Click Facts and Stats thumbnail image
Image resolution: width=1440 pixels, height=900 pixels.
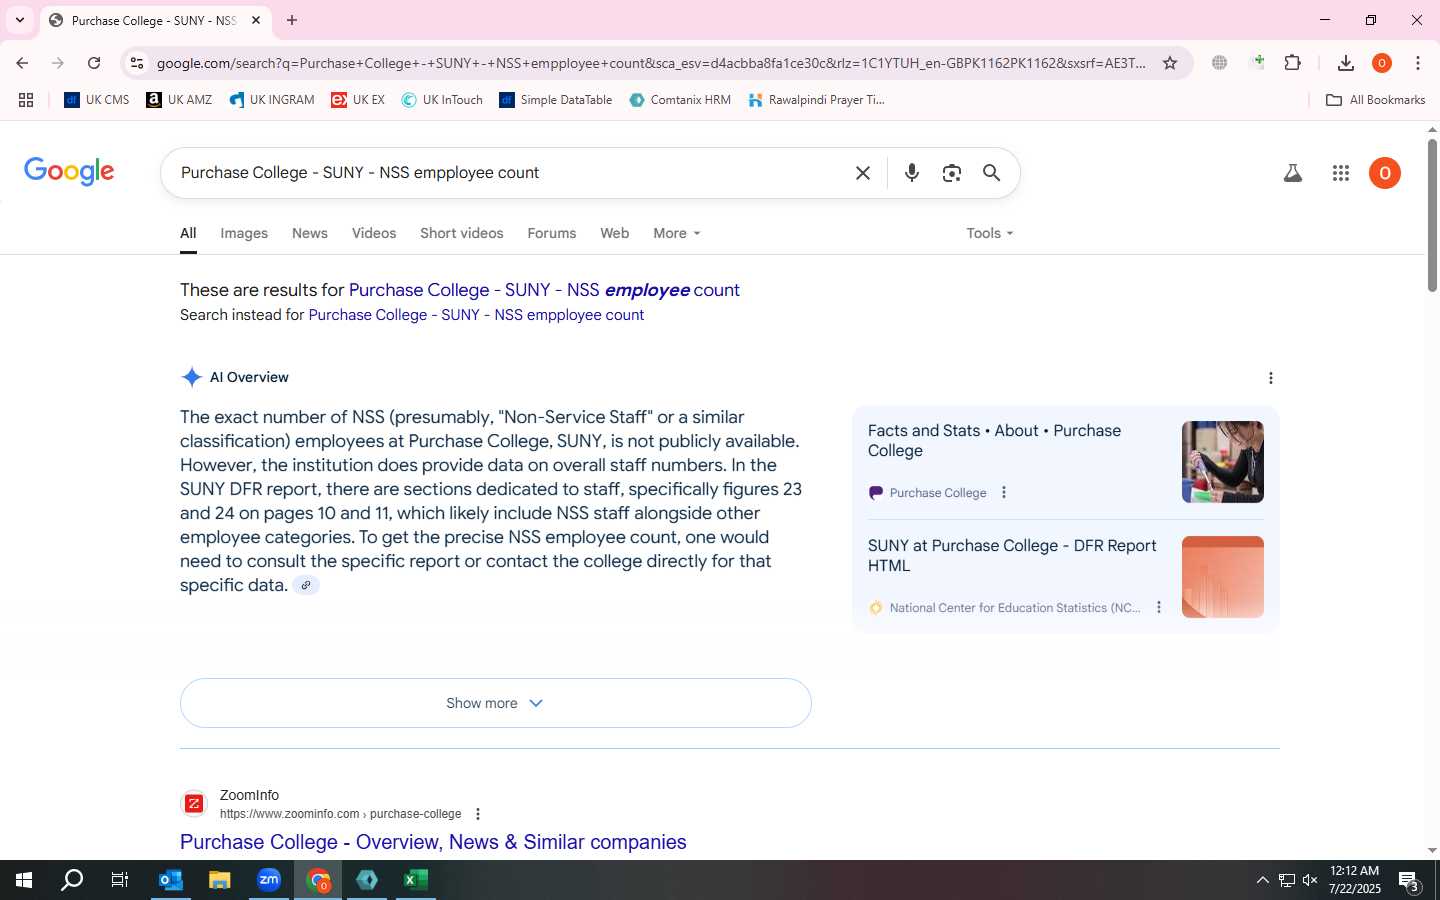point(1223,462)
